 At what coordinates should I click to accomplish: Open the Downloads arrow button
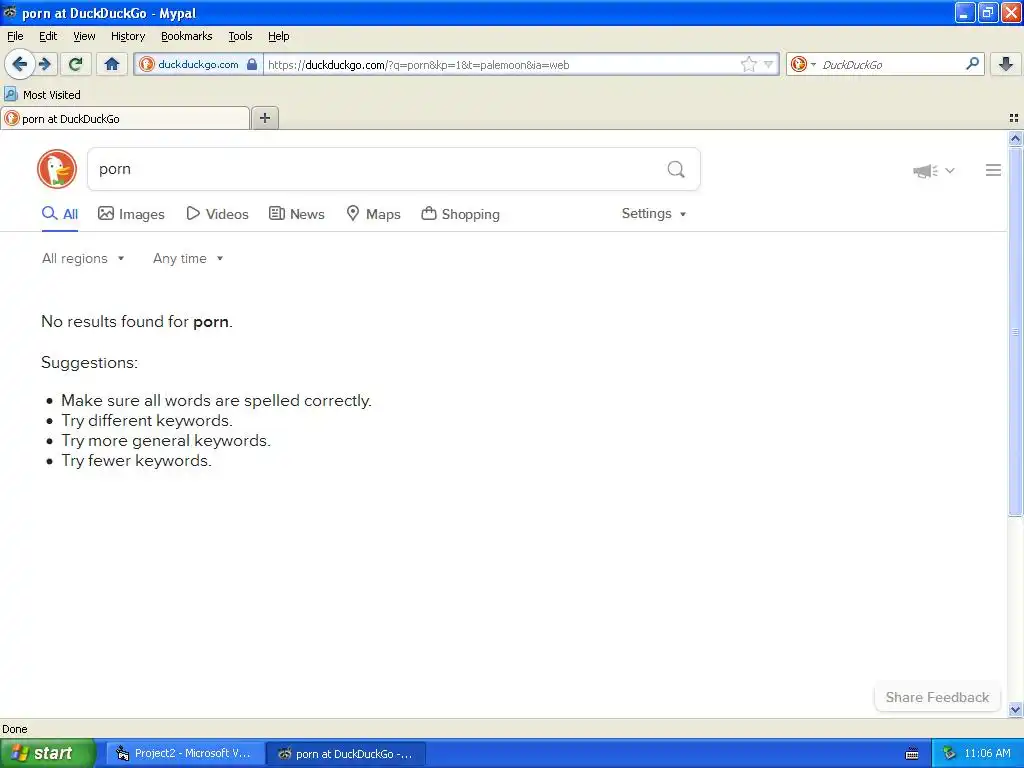coord(1006,64)
